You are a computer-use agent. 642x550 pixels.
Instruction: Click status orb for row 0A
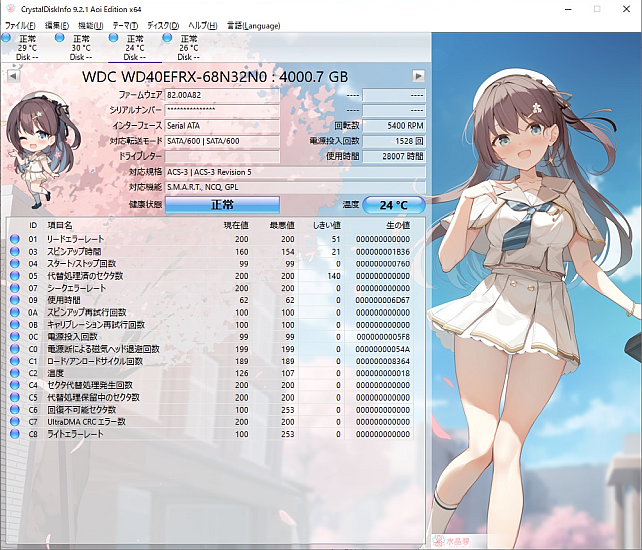click(15, 312)
